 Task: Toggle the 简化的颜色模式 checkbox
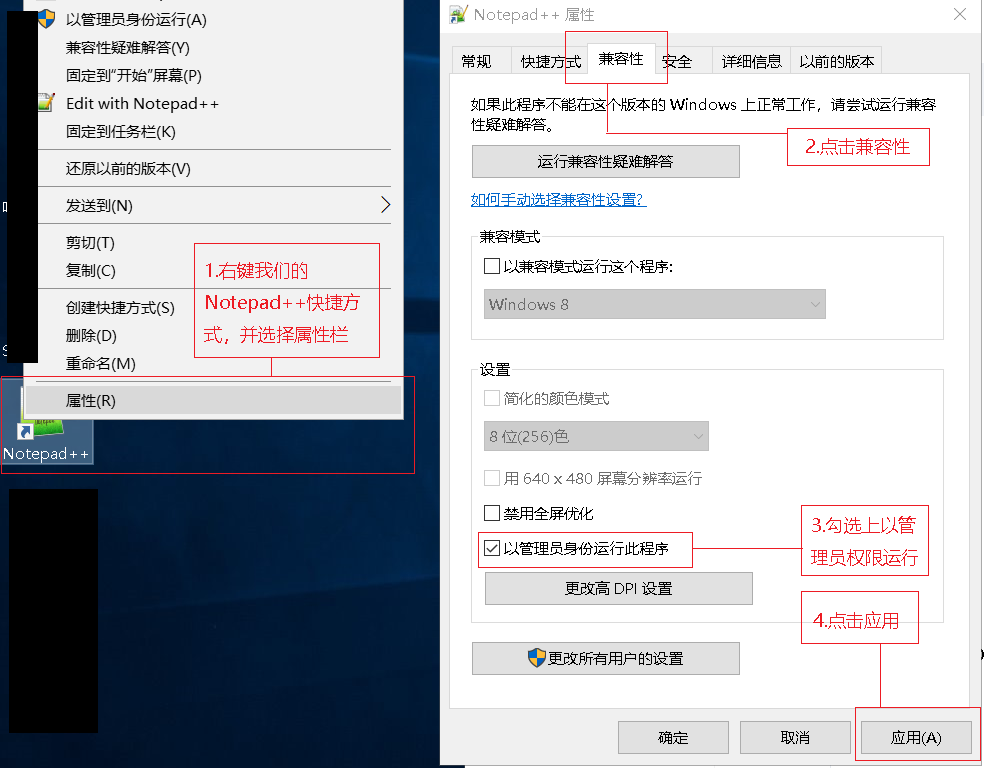click(491, 398)
